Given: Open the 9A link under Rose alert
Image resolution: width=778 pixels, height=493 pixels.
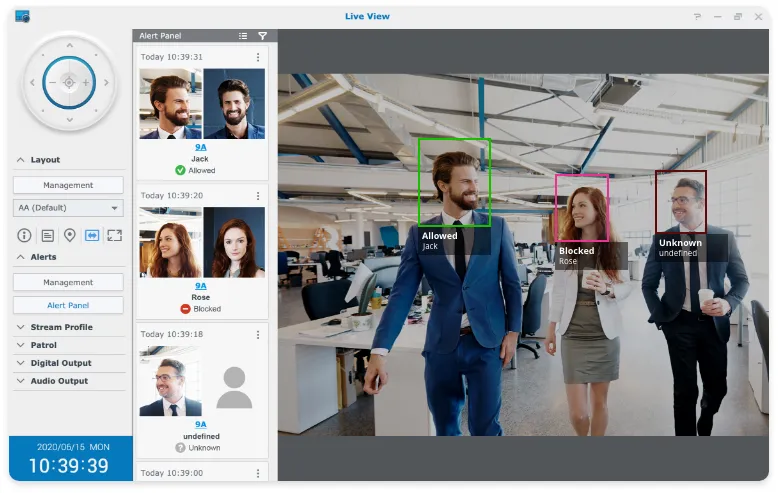Looking at the screenshot, I should pyautogui.click(x=201, y=285).
